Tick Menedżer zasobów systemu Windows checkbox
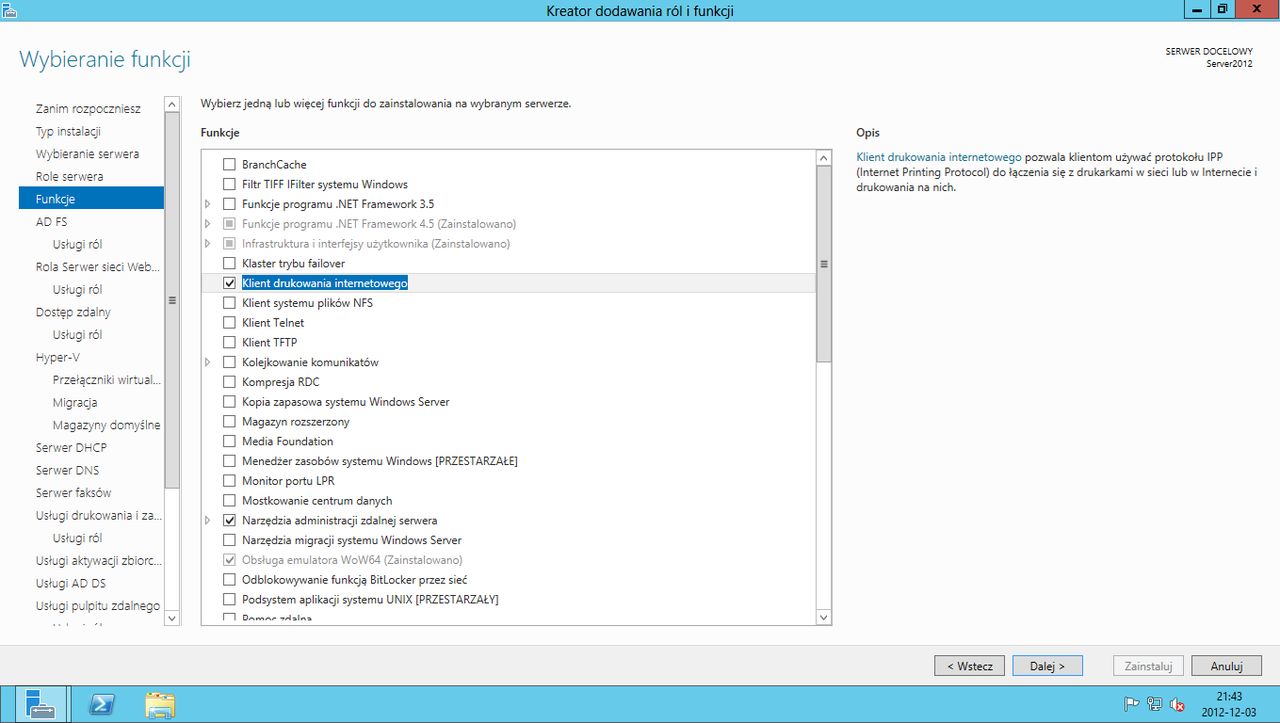This screenshot has height=723, width=1280. [x=229, y=461]
